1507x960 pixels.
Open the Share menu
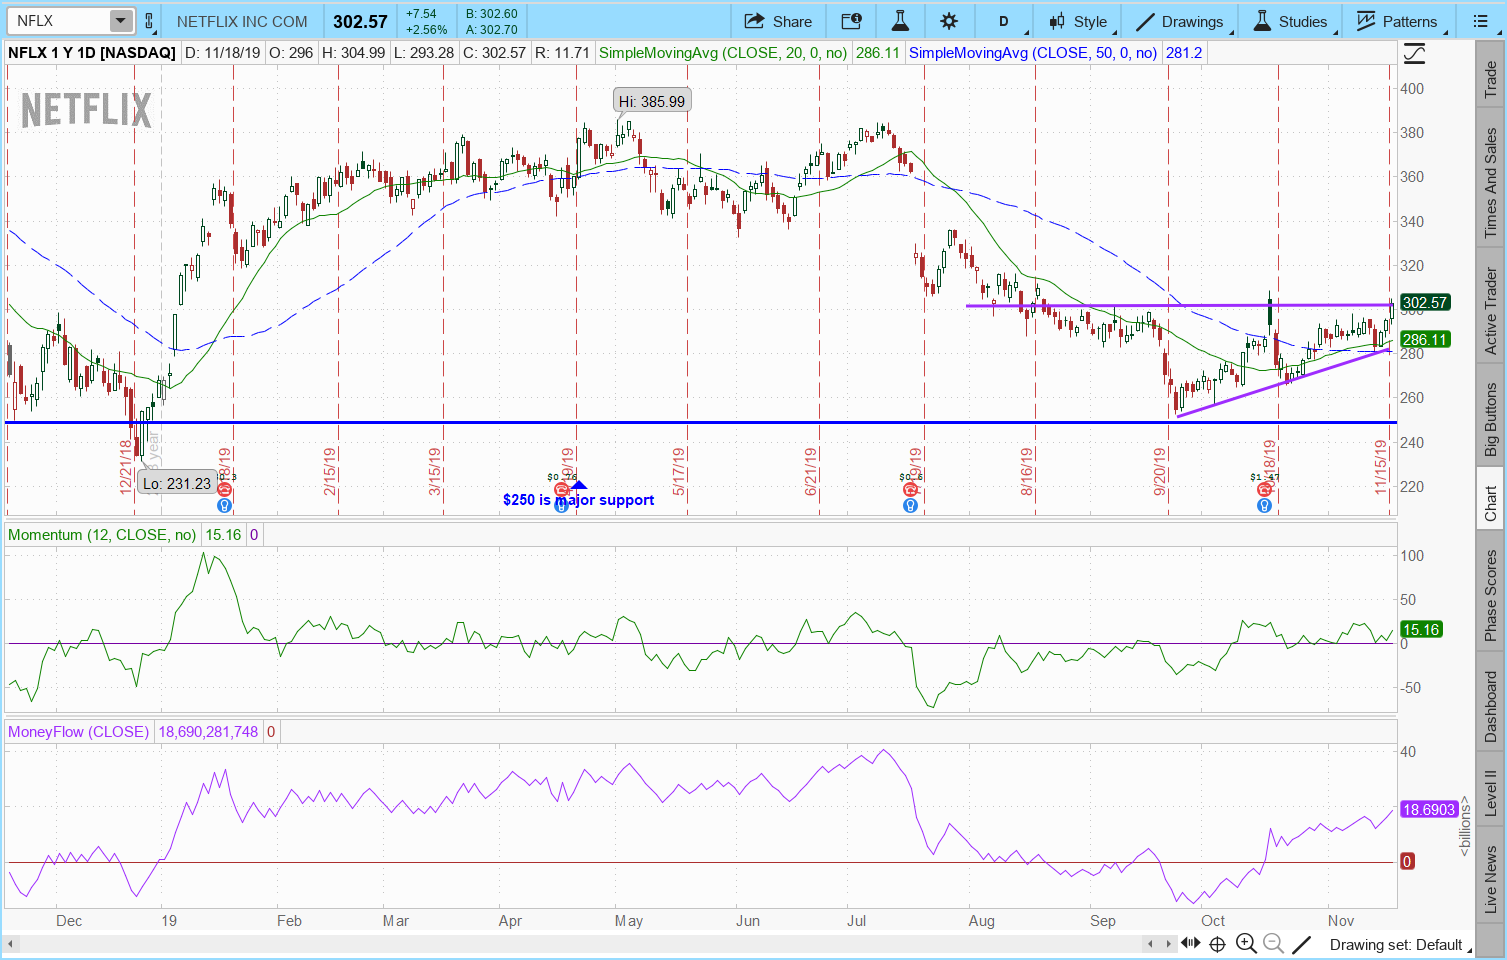click(x=778, y=21)
